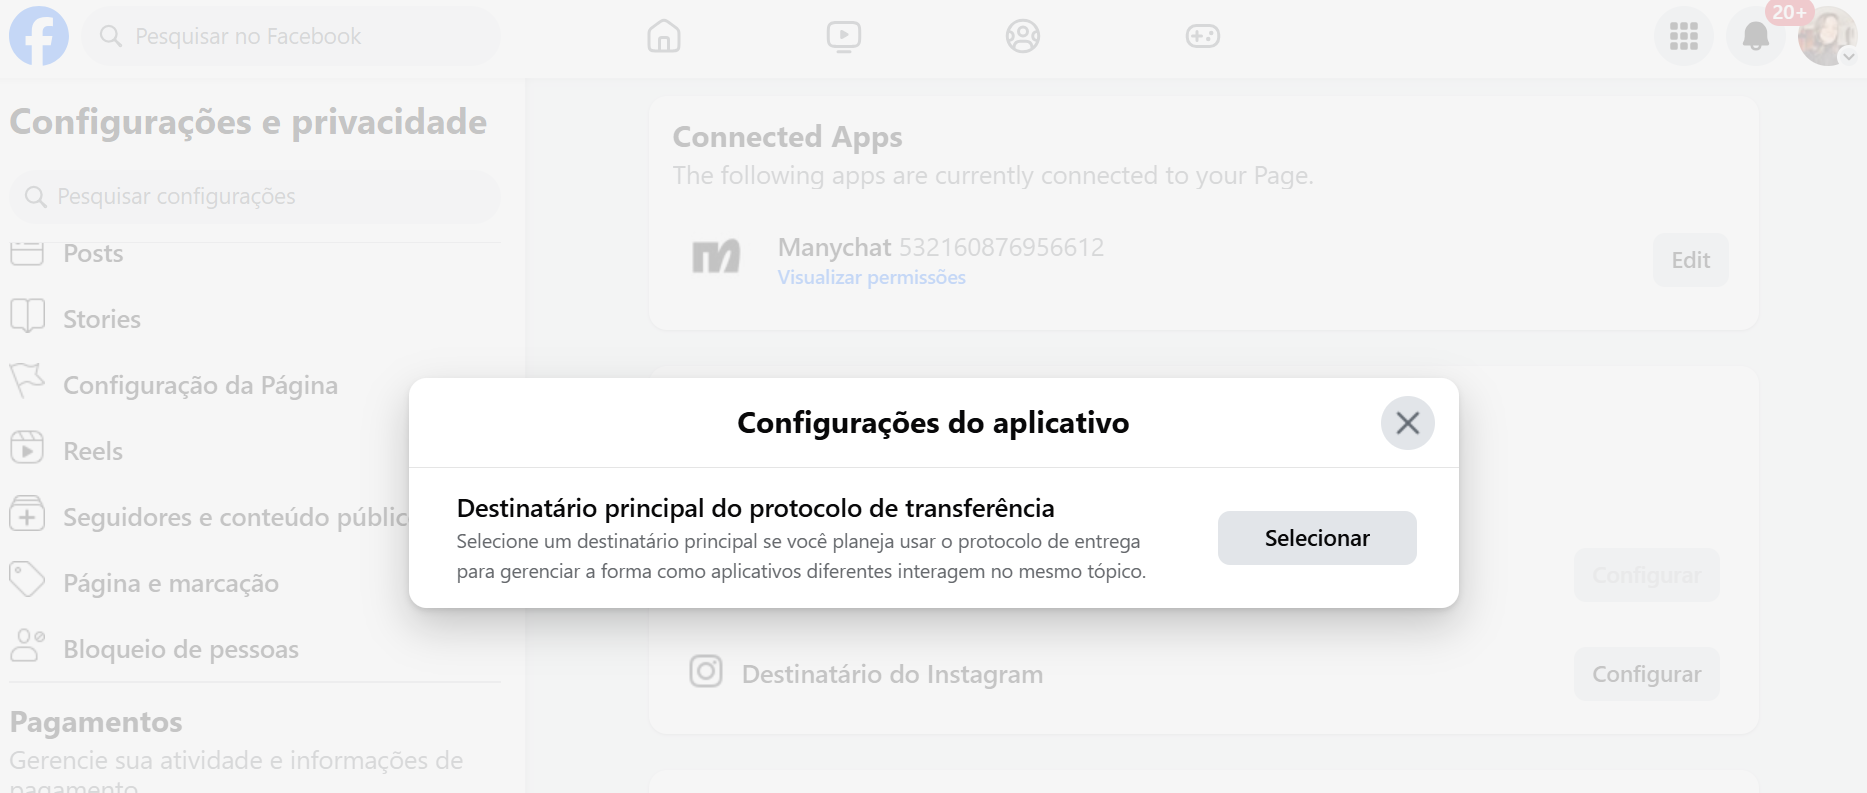Open the Visualizar permissões link
The height and width of the screenshot is (793, 1867).
pyautogui.click(x=872, y=277)
